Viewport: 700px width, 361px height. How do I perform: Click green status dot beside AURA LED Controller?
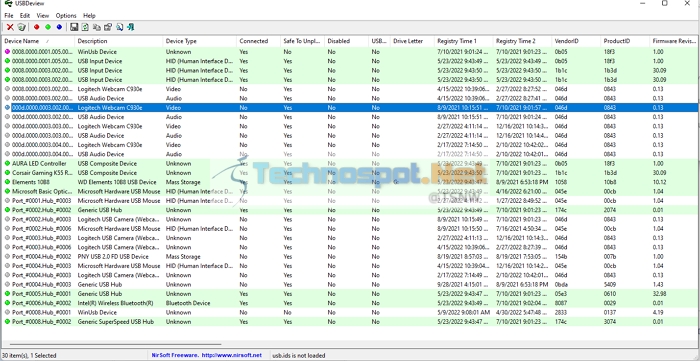[x=7, y=164]
